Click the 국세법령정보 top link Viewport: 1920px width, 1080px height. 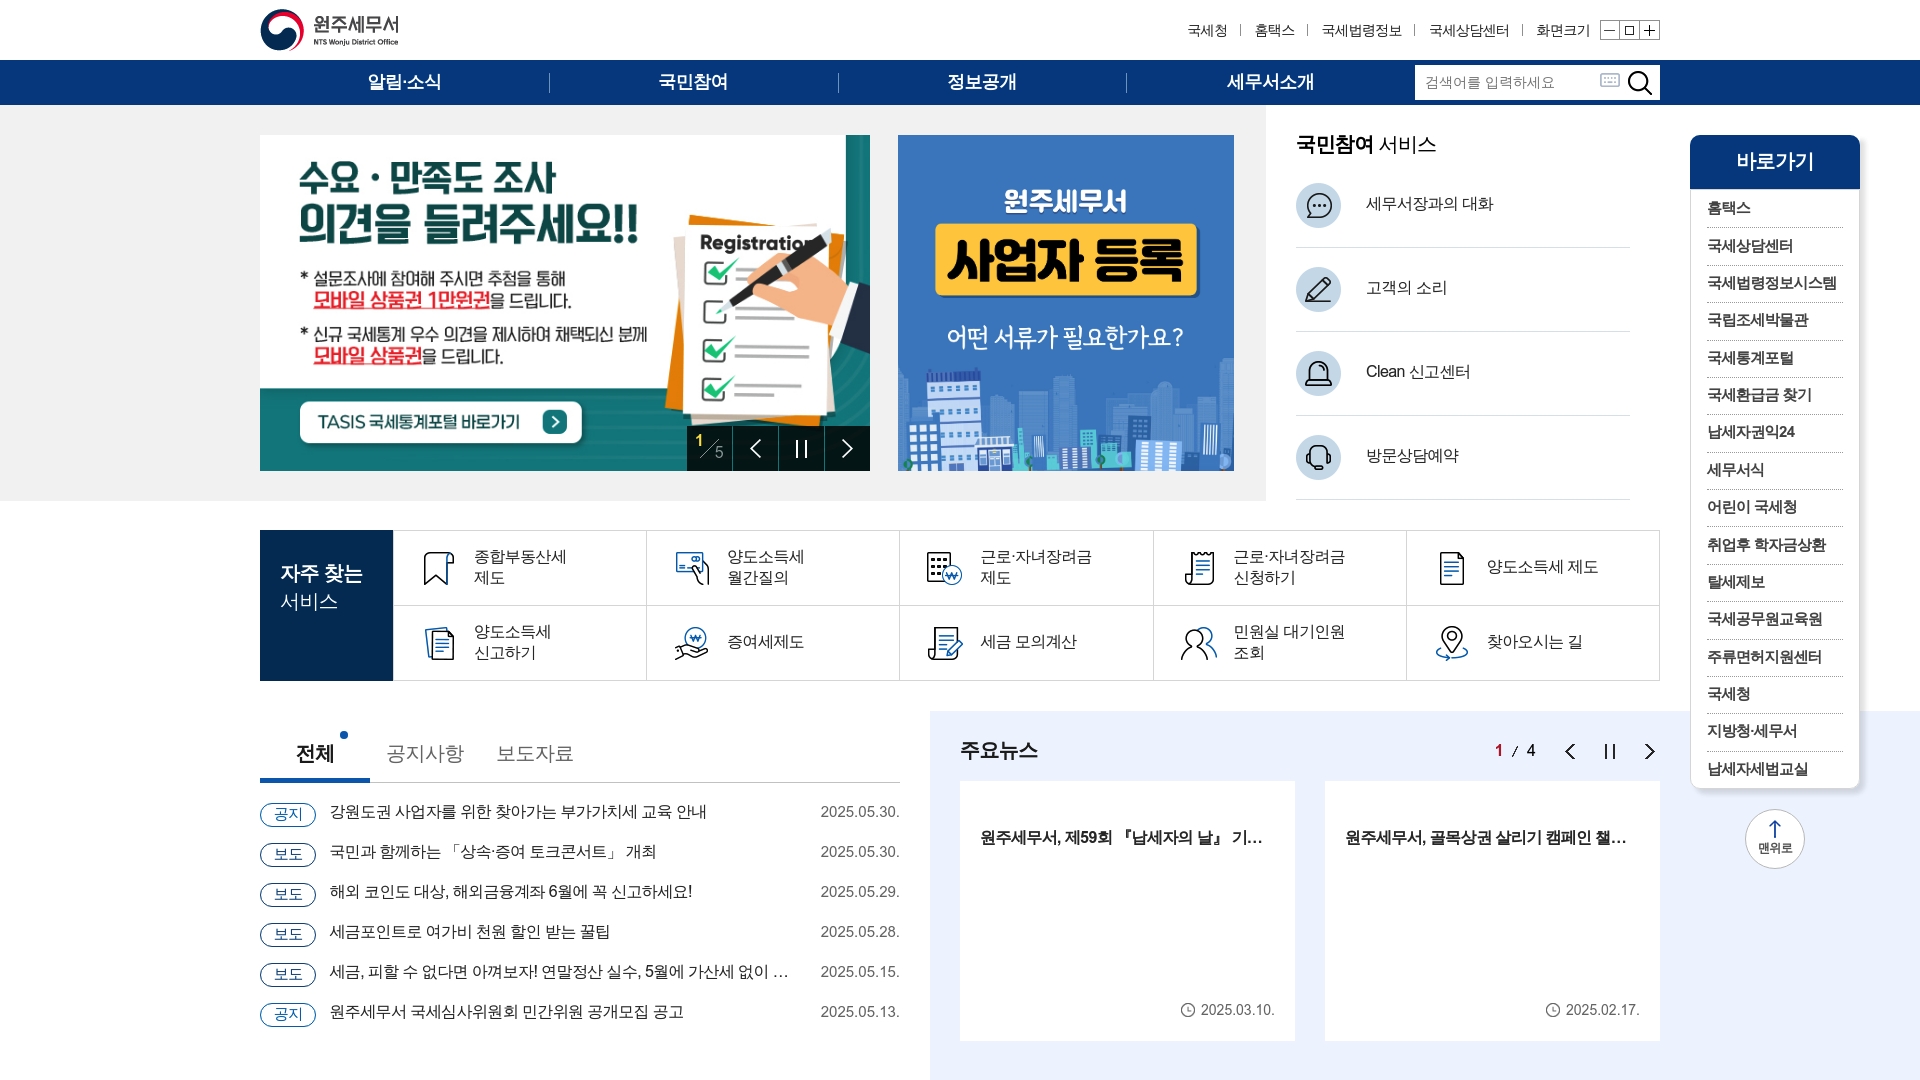[1361, 30]
